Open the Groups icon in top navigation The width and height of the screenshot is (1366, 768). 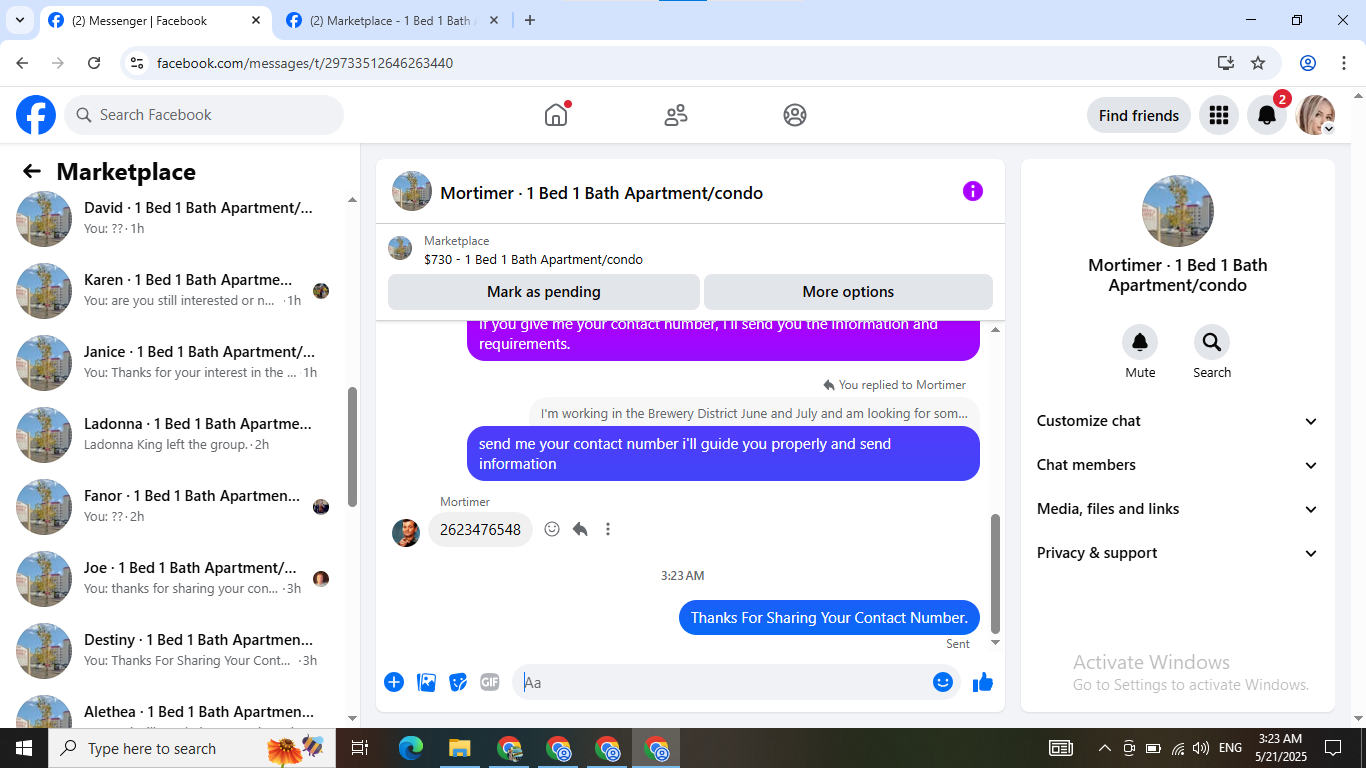(795, 115)
